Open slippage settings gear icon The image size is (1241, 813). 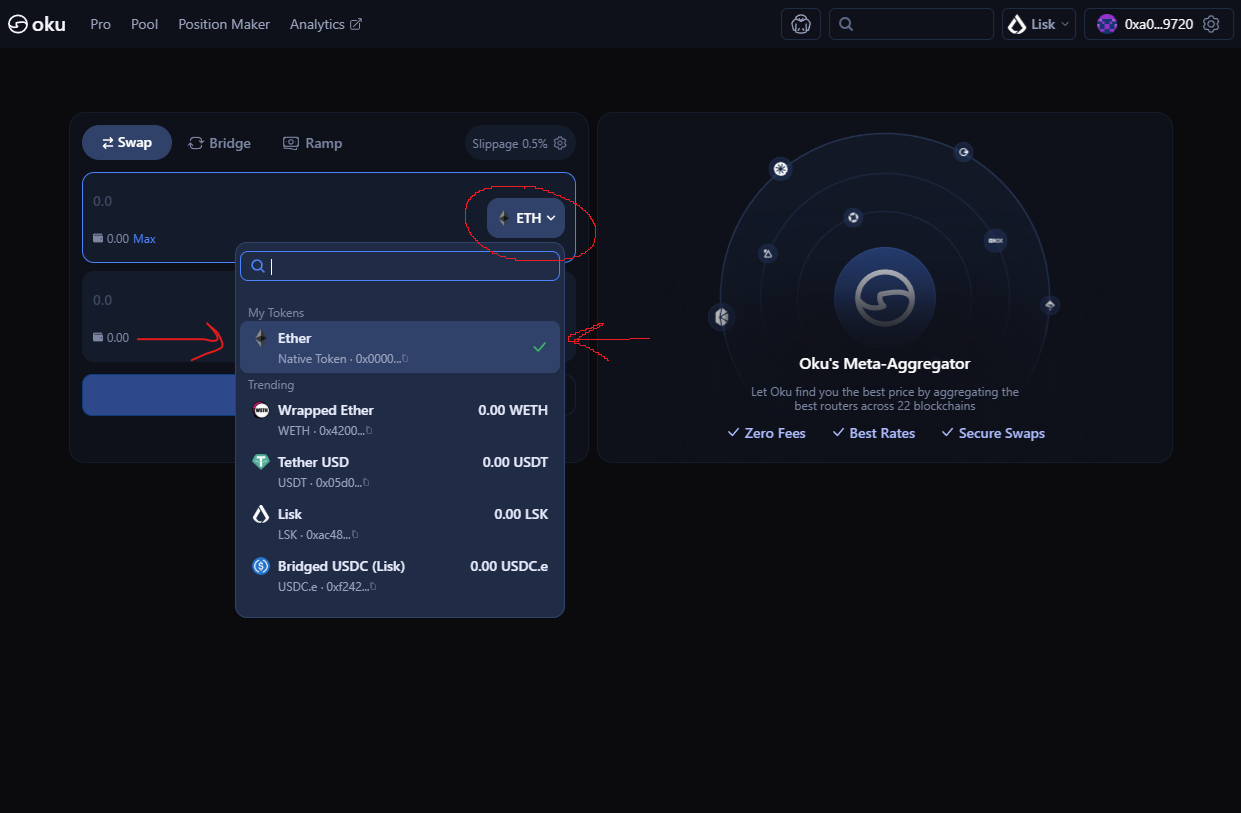(560, 143)
